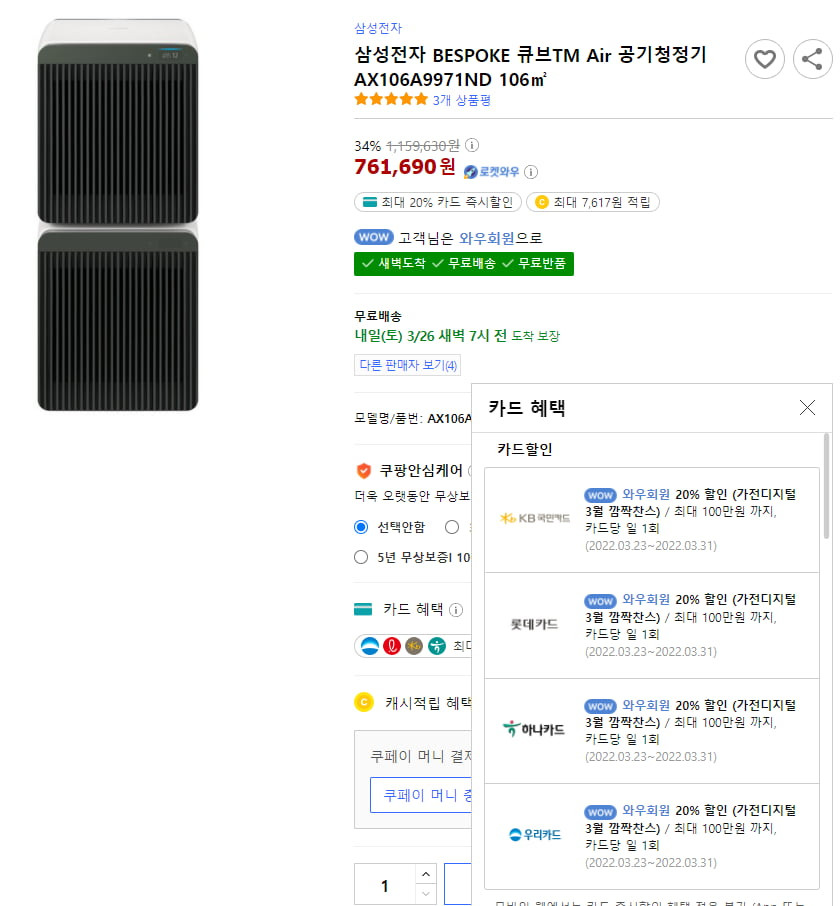
Task: Close the 카드 혜택 popup
Action: click(x=807, y=408)
